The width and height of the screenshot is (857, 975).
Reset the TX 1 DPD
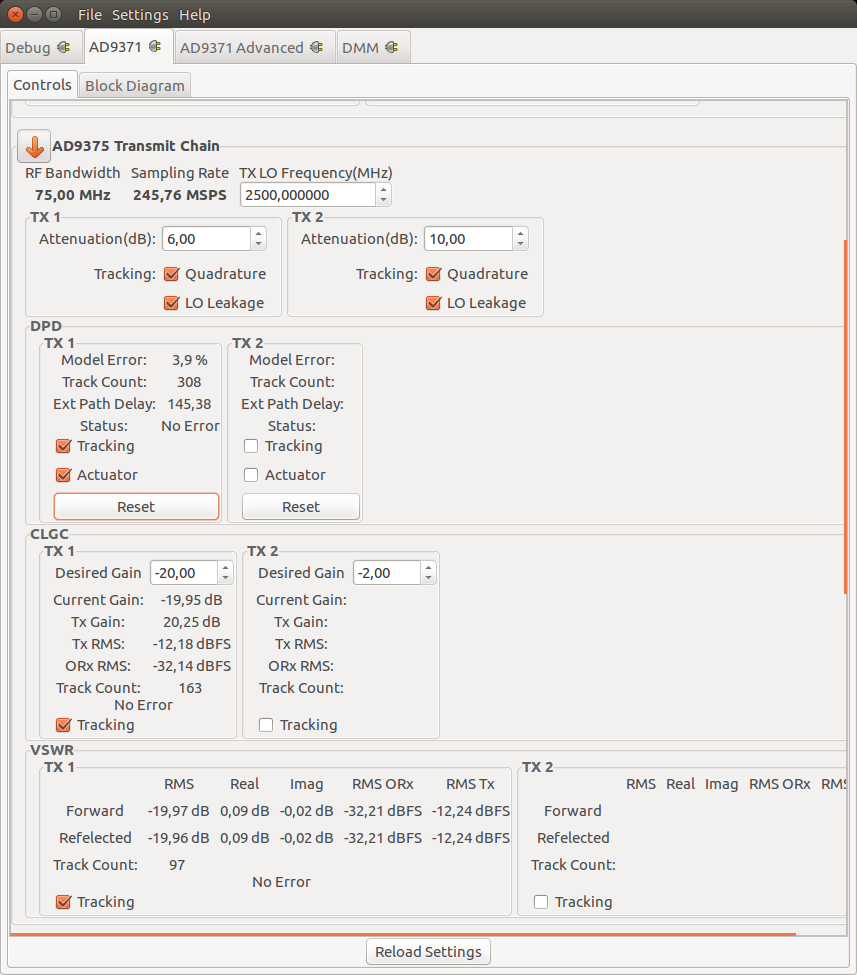136,506
